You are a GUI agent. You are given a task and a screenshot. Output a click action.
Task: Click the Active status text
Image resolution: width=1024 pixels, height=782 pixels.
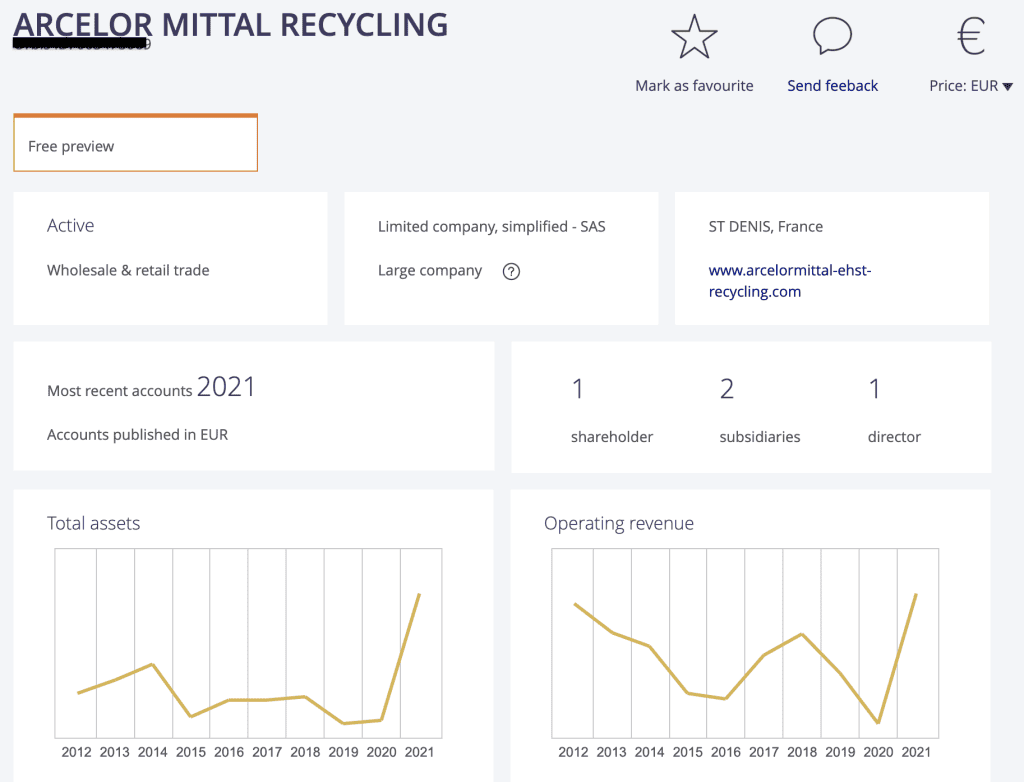click(x=71, y=225)
